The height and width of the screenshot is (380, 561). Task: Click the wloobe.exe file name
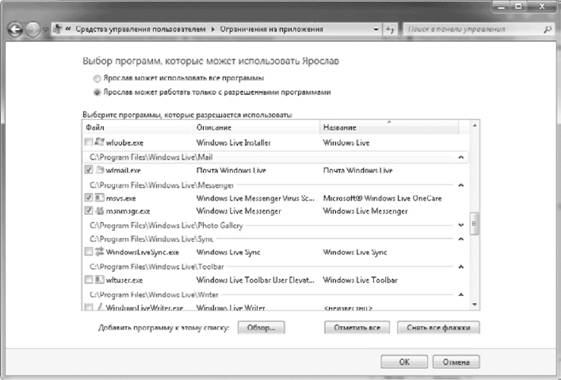click(125, 143)
